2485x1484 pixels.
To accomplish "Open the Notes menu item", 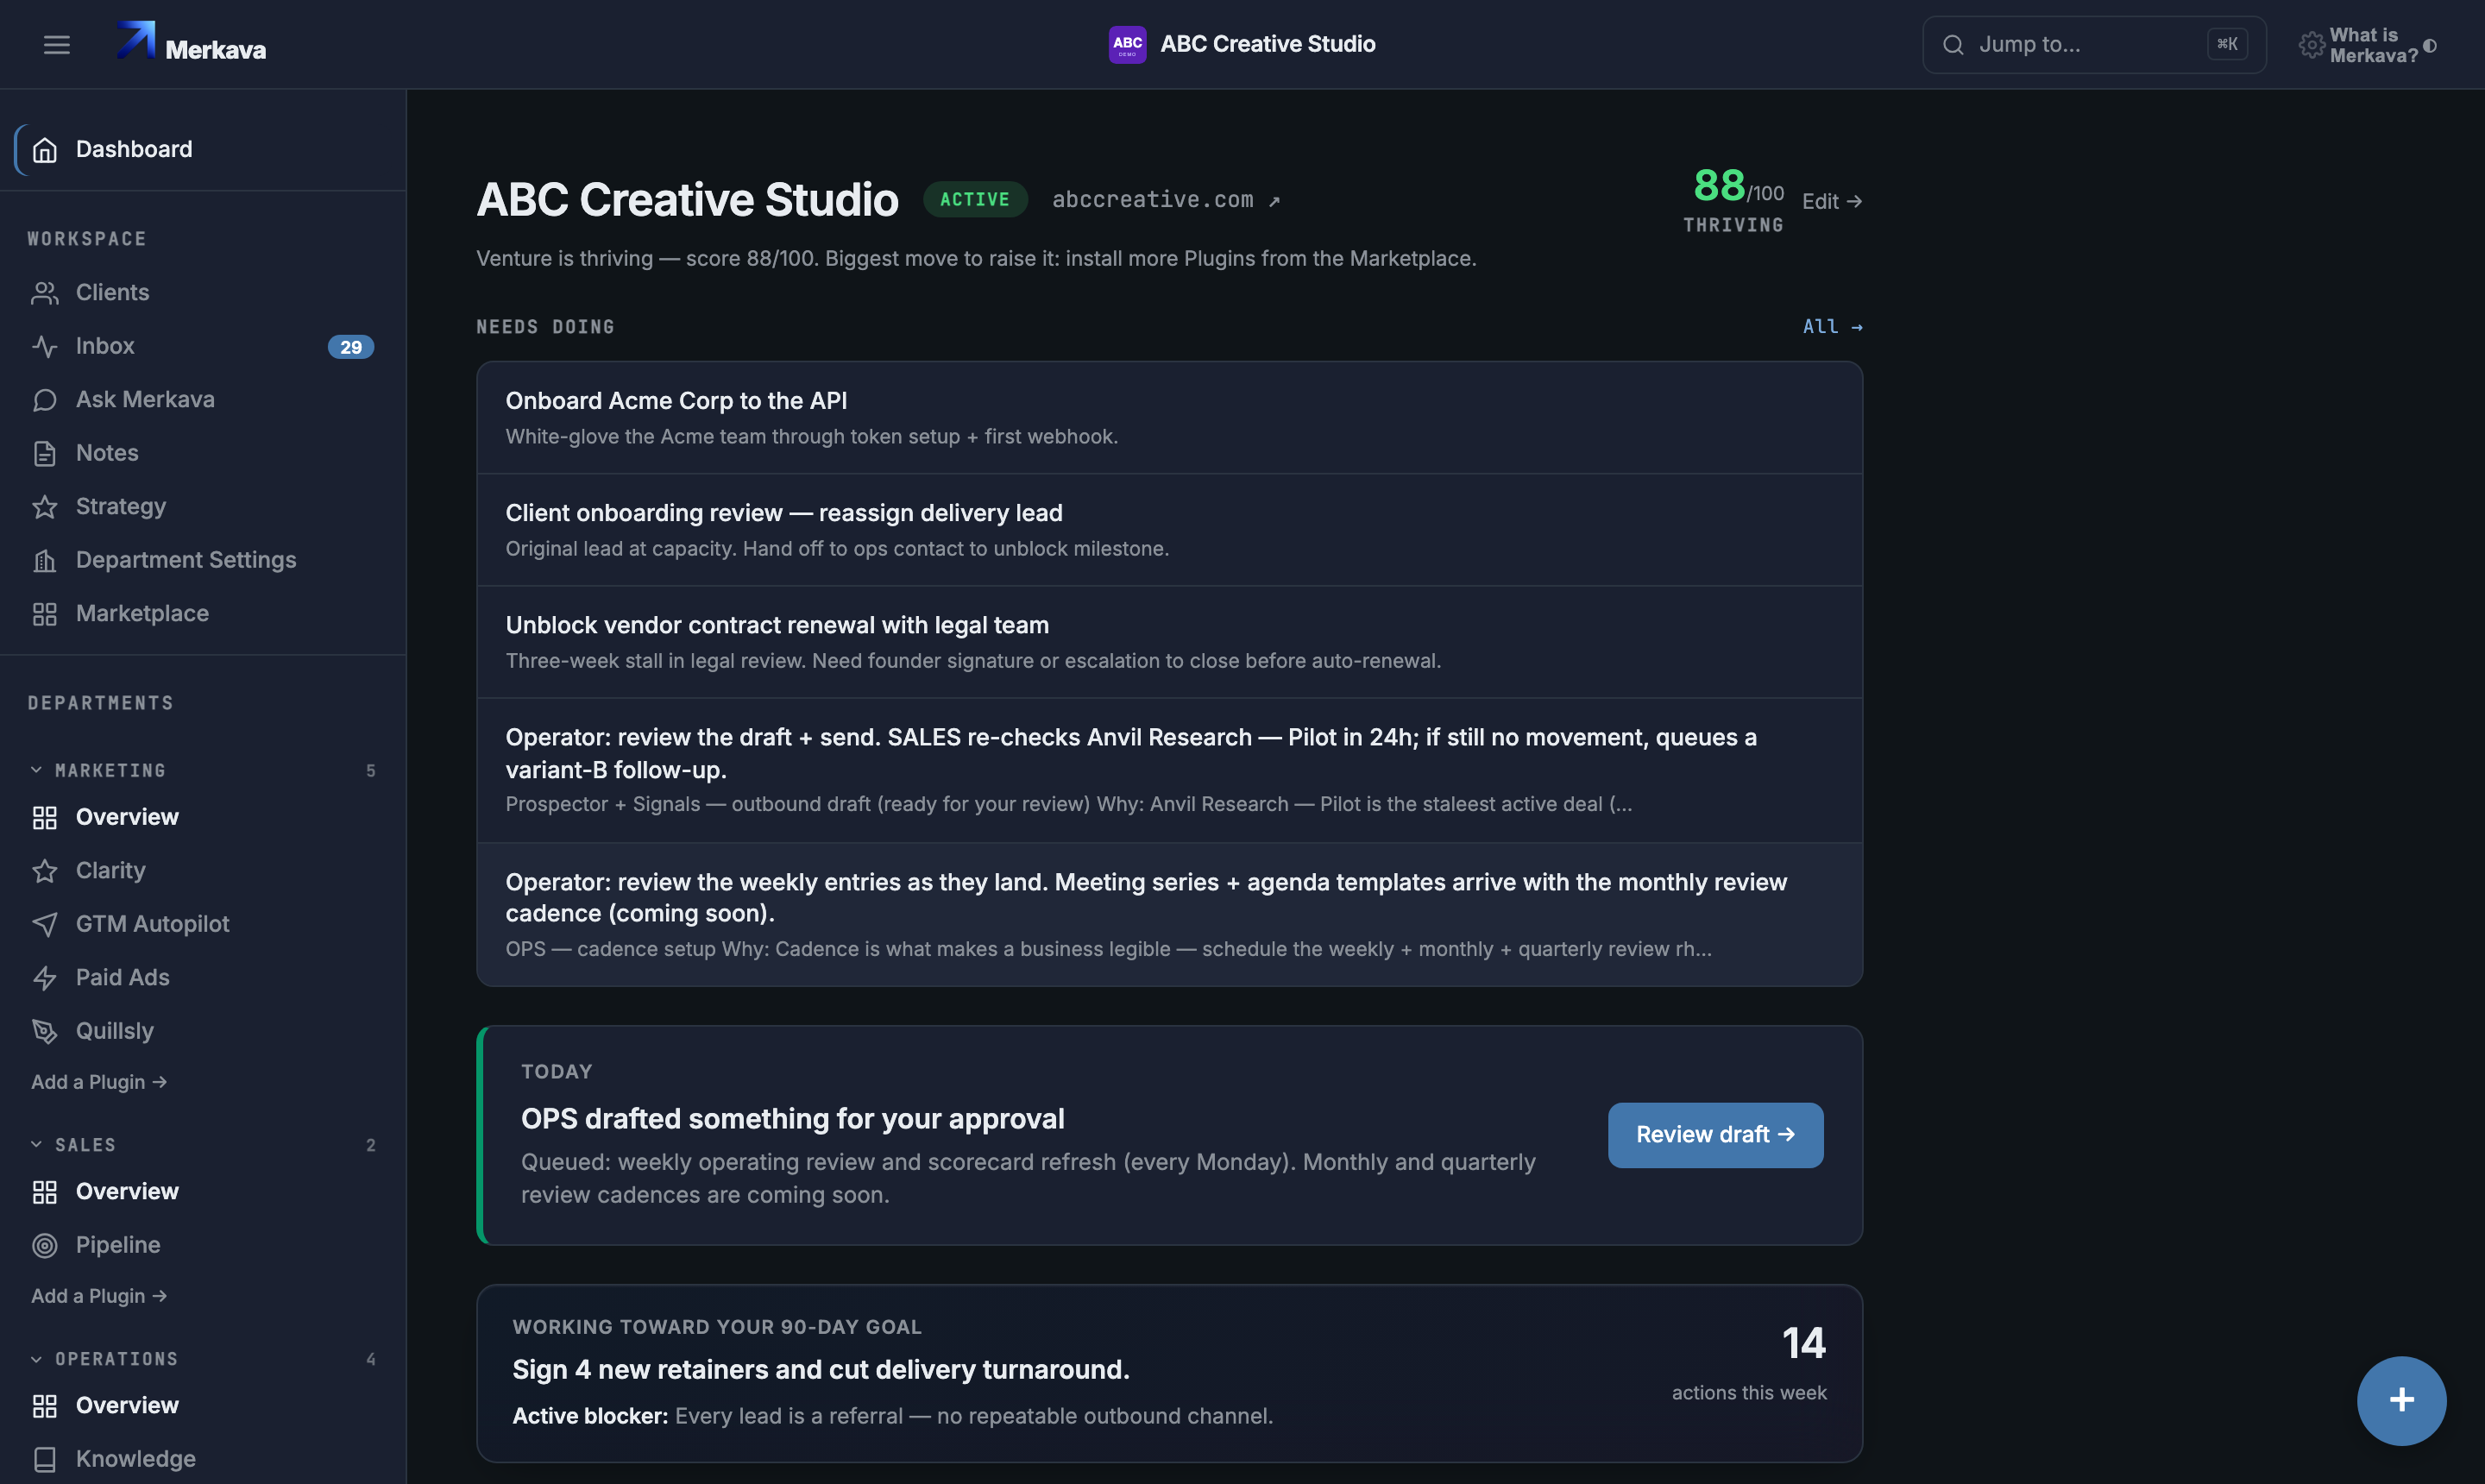I will point(202,453).
